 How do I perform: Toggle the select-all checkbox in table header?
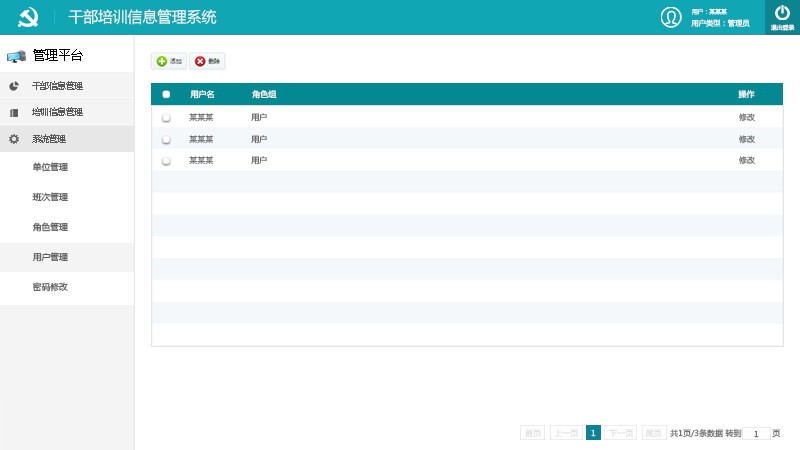click(166, 94)
